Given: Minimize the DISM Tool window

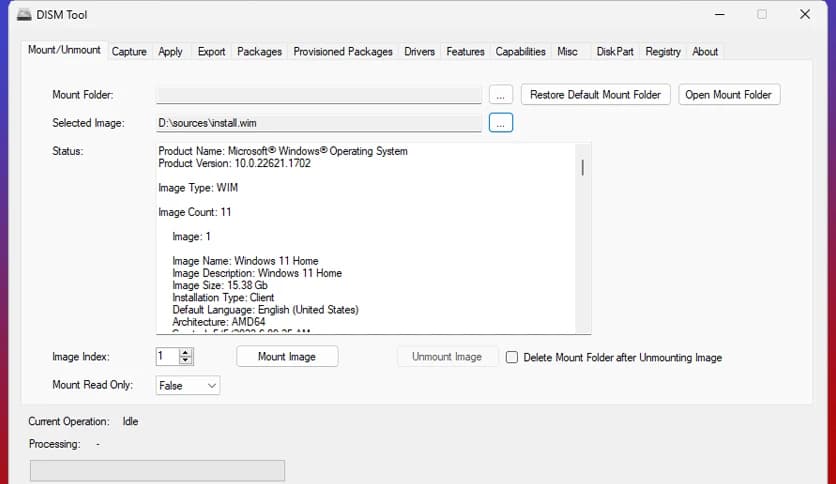Looking at the screenshot, I should point(720,14).
